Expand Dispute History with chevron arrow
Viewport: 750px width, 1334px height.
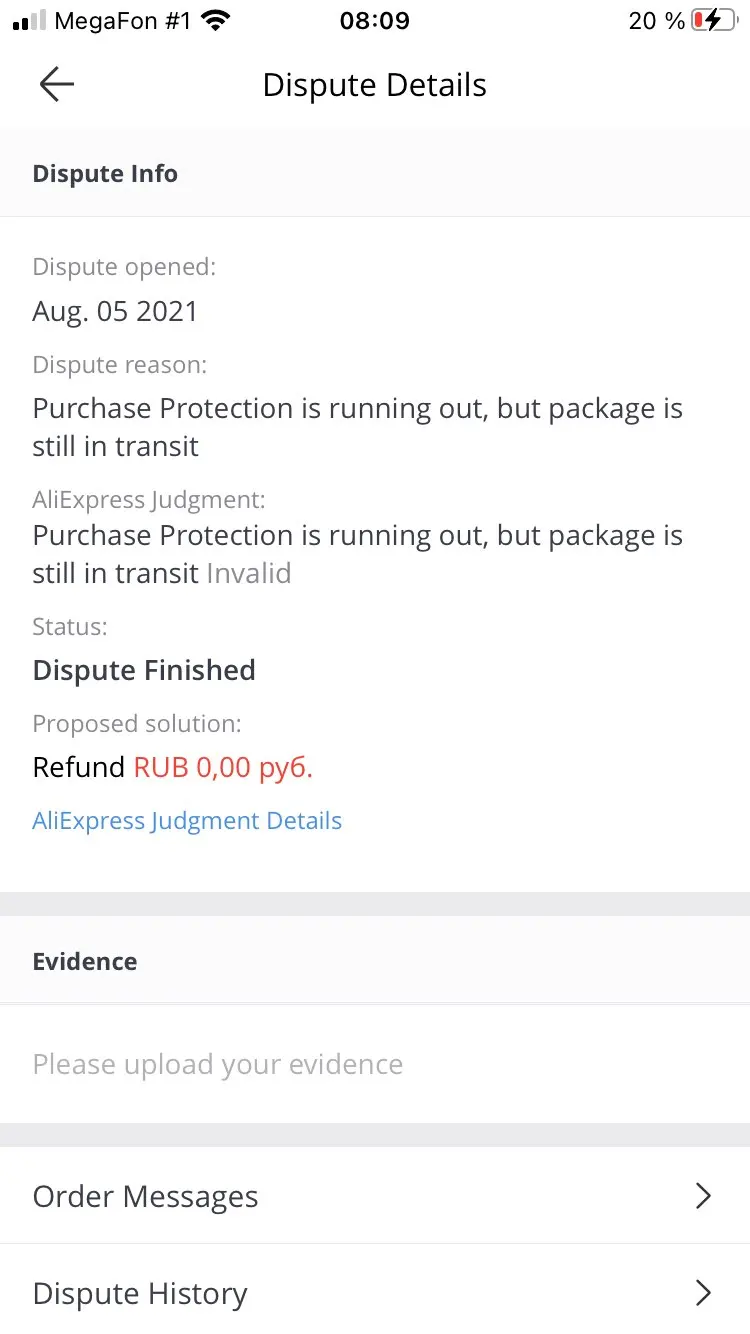coord(703,1293)
